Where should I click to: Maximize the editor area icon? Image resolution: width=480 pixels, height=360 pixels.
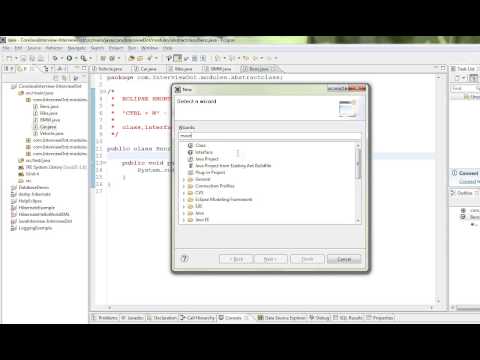443,68
